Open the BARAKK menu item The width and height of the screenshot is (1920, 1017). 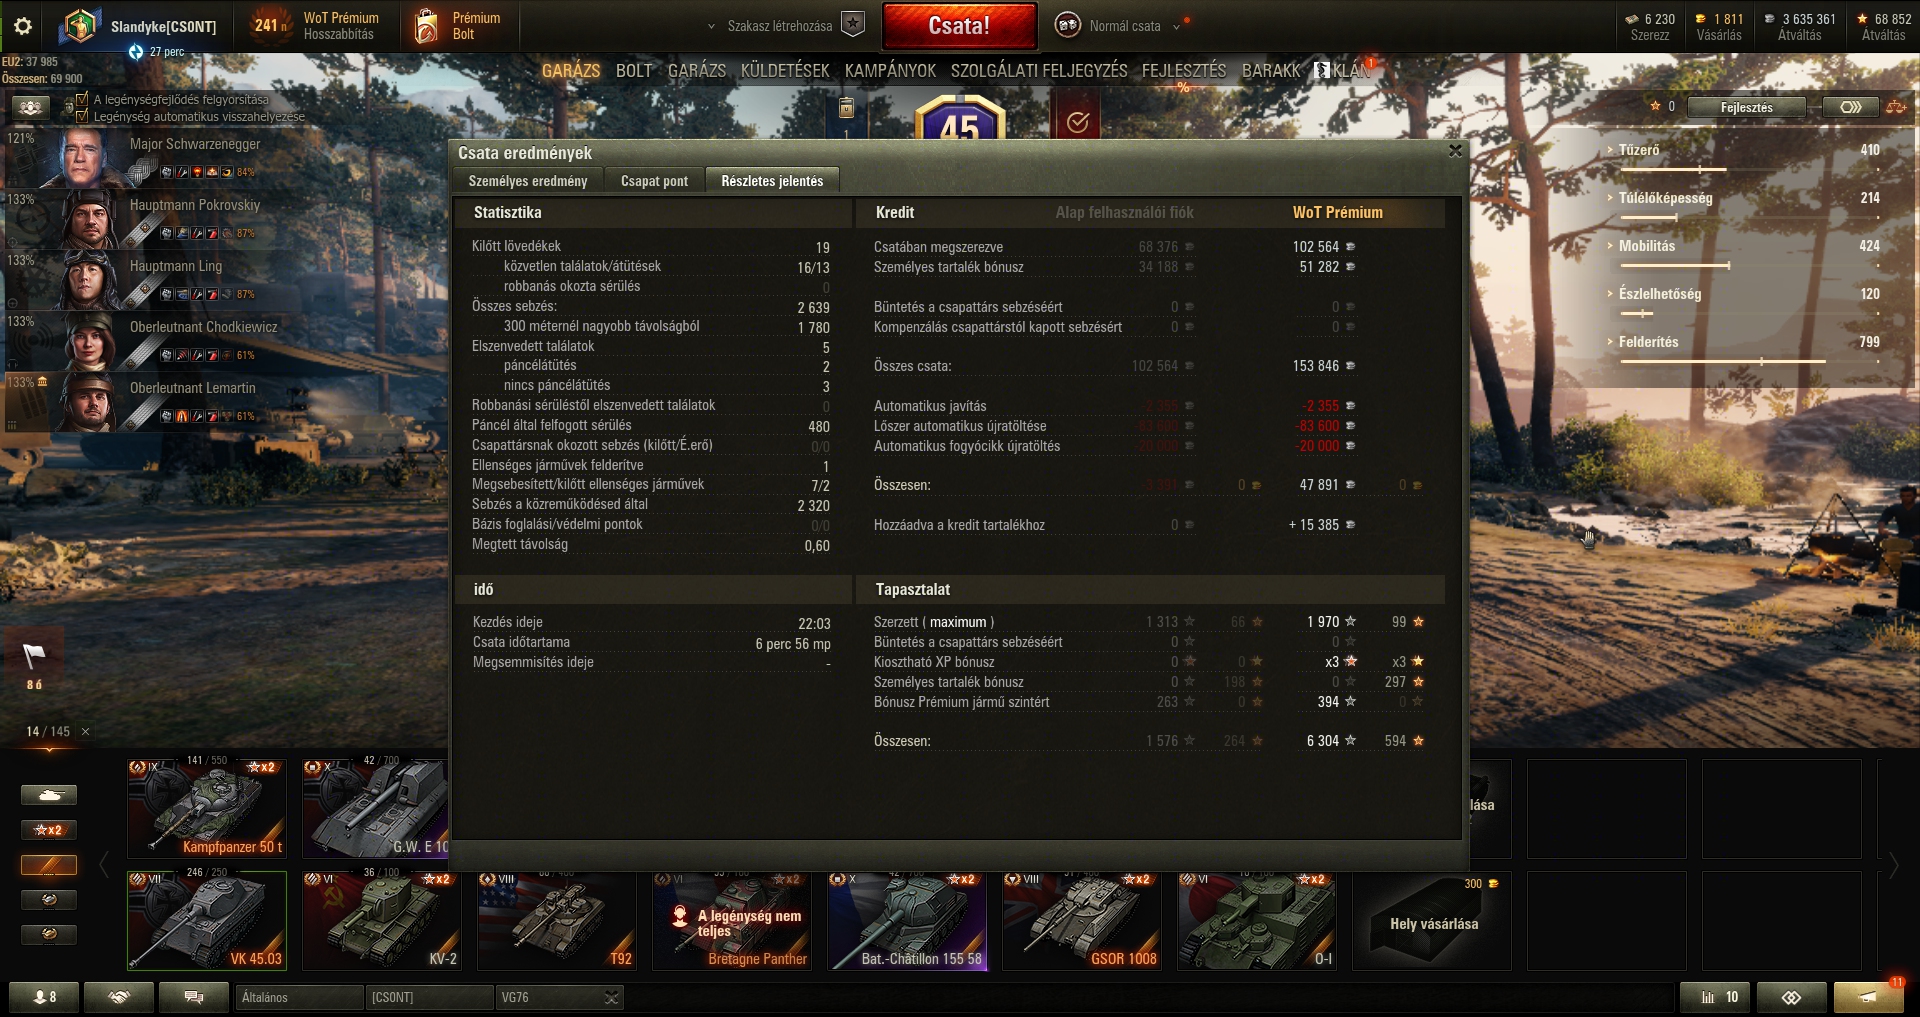(1271, 71)
